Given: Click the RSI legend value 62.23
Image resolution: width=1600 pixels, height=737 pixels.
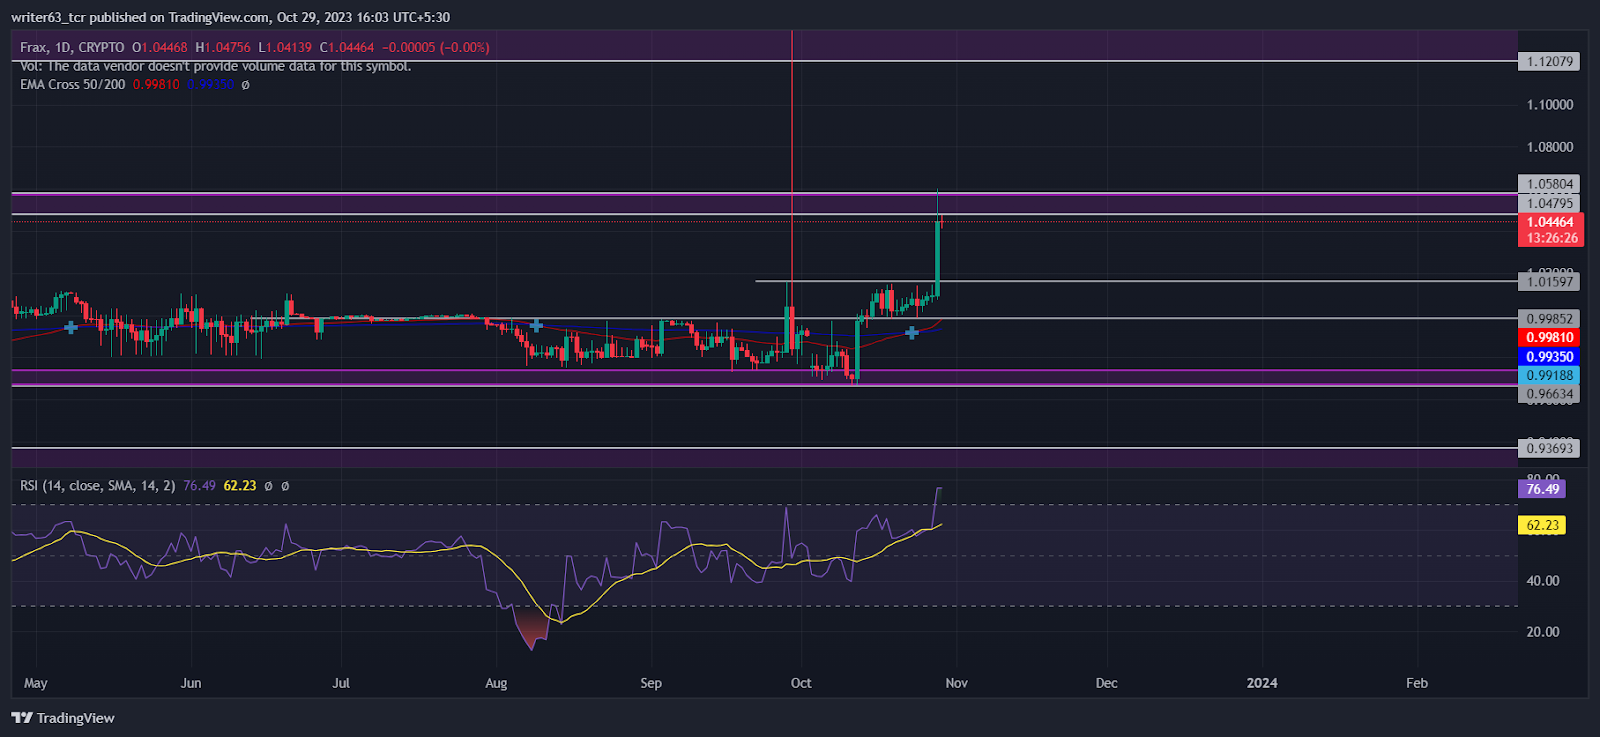Looking at the screenshot, I should click(x=240, y=486).
